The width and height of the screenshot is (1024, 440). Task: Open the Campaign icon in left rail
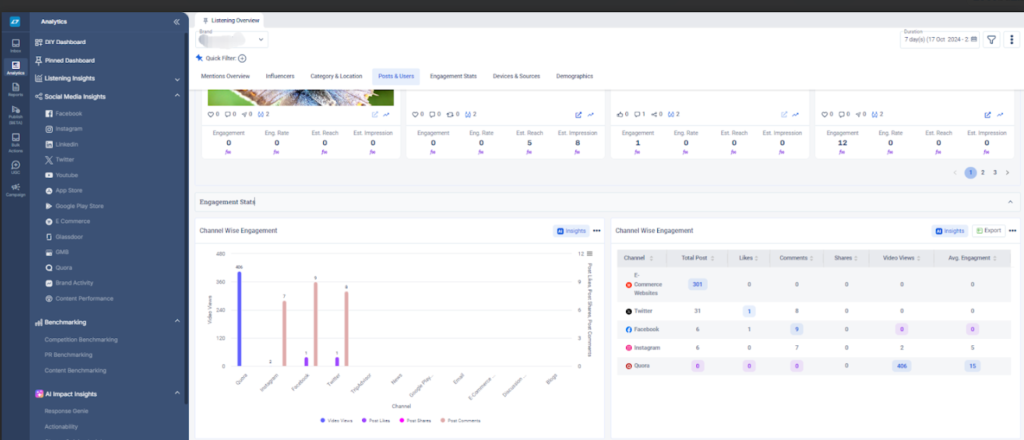[x=16, y=189]
